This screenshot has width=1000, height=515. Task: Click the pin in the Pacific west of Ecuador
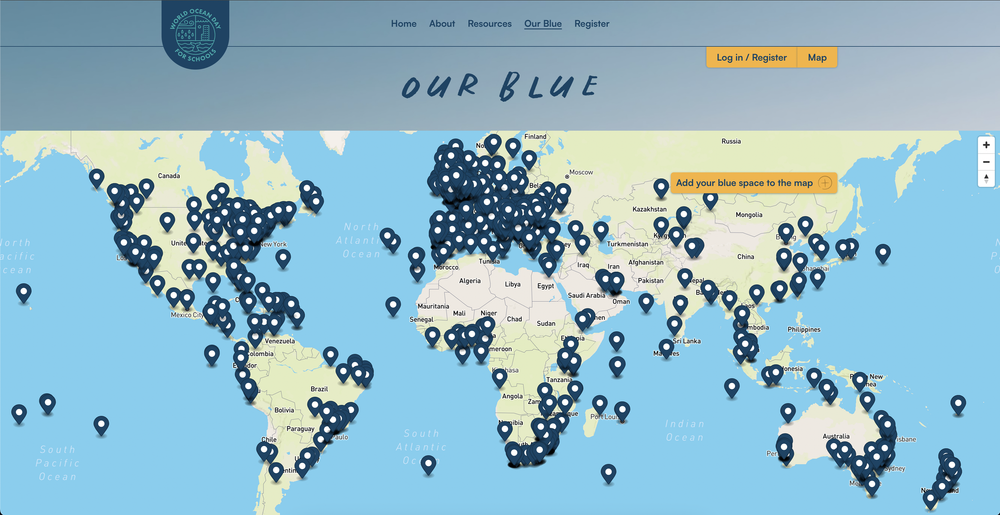[212, 354]
